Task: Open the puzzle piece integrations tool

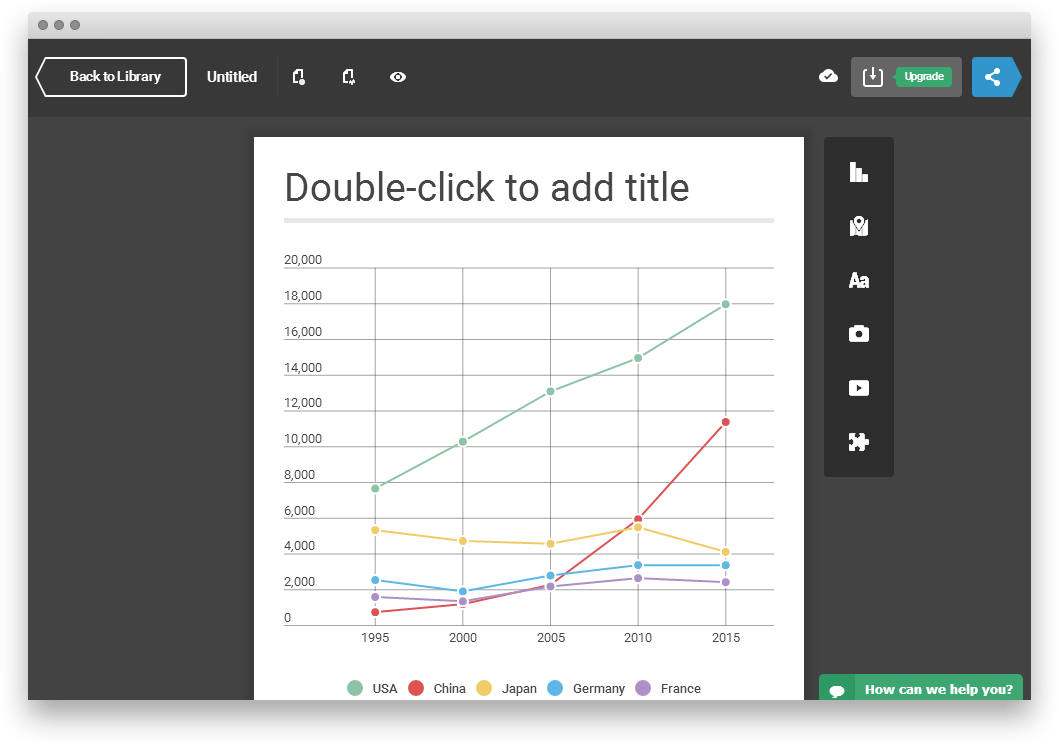Action: pyautogui.click(x=858, y=442)
